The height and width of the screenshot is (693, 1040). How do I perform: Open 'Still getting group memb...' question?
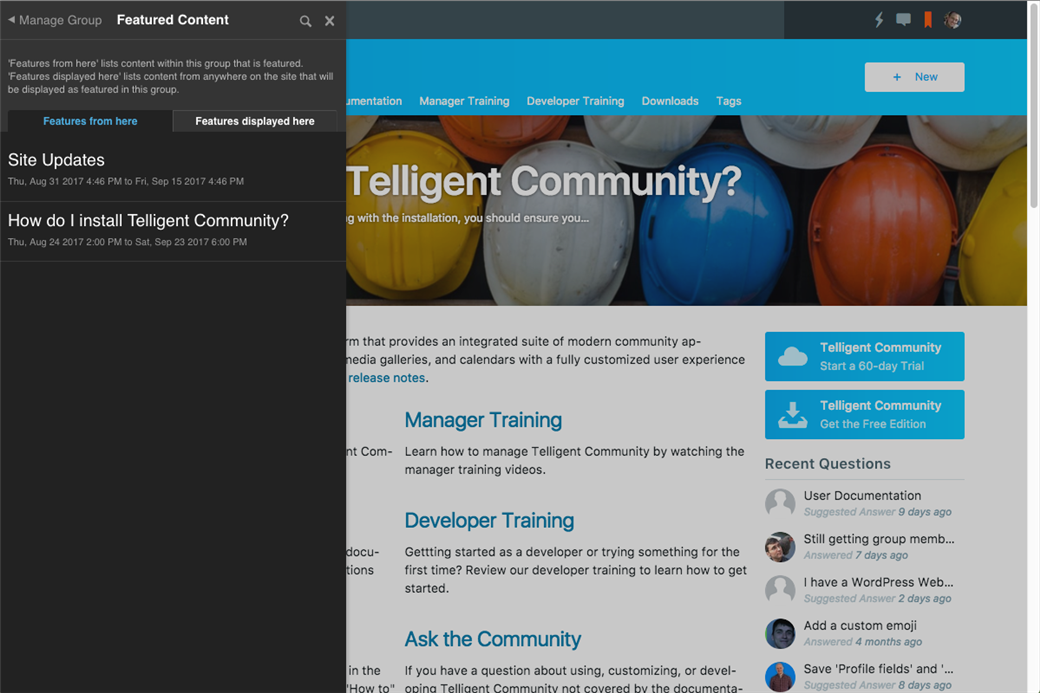879,538
